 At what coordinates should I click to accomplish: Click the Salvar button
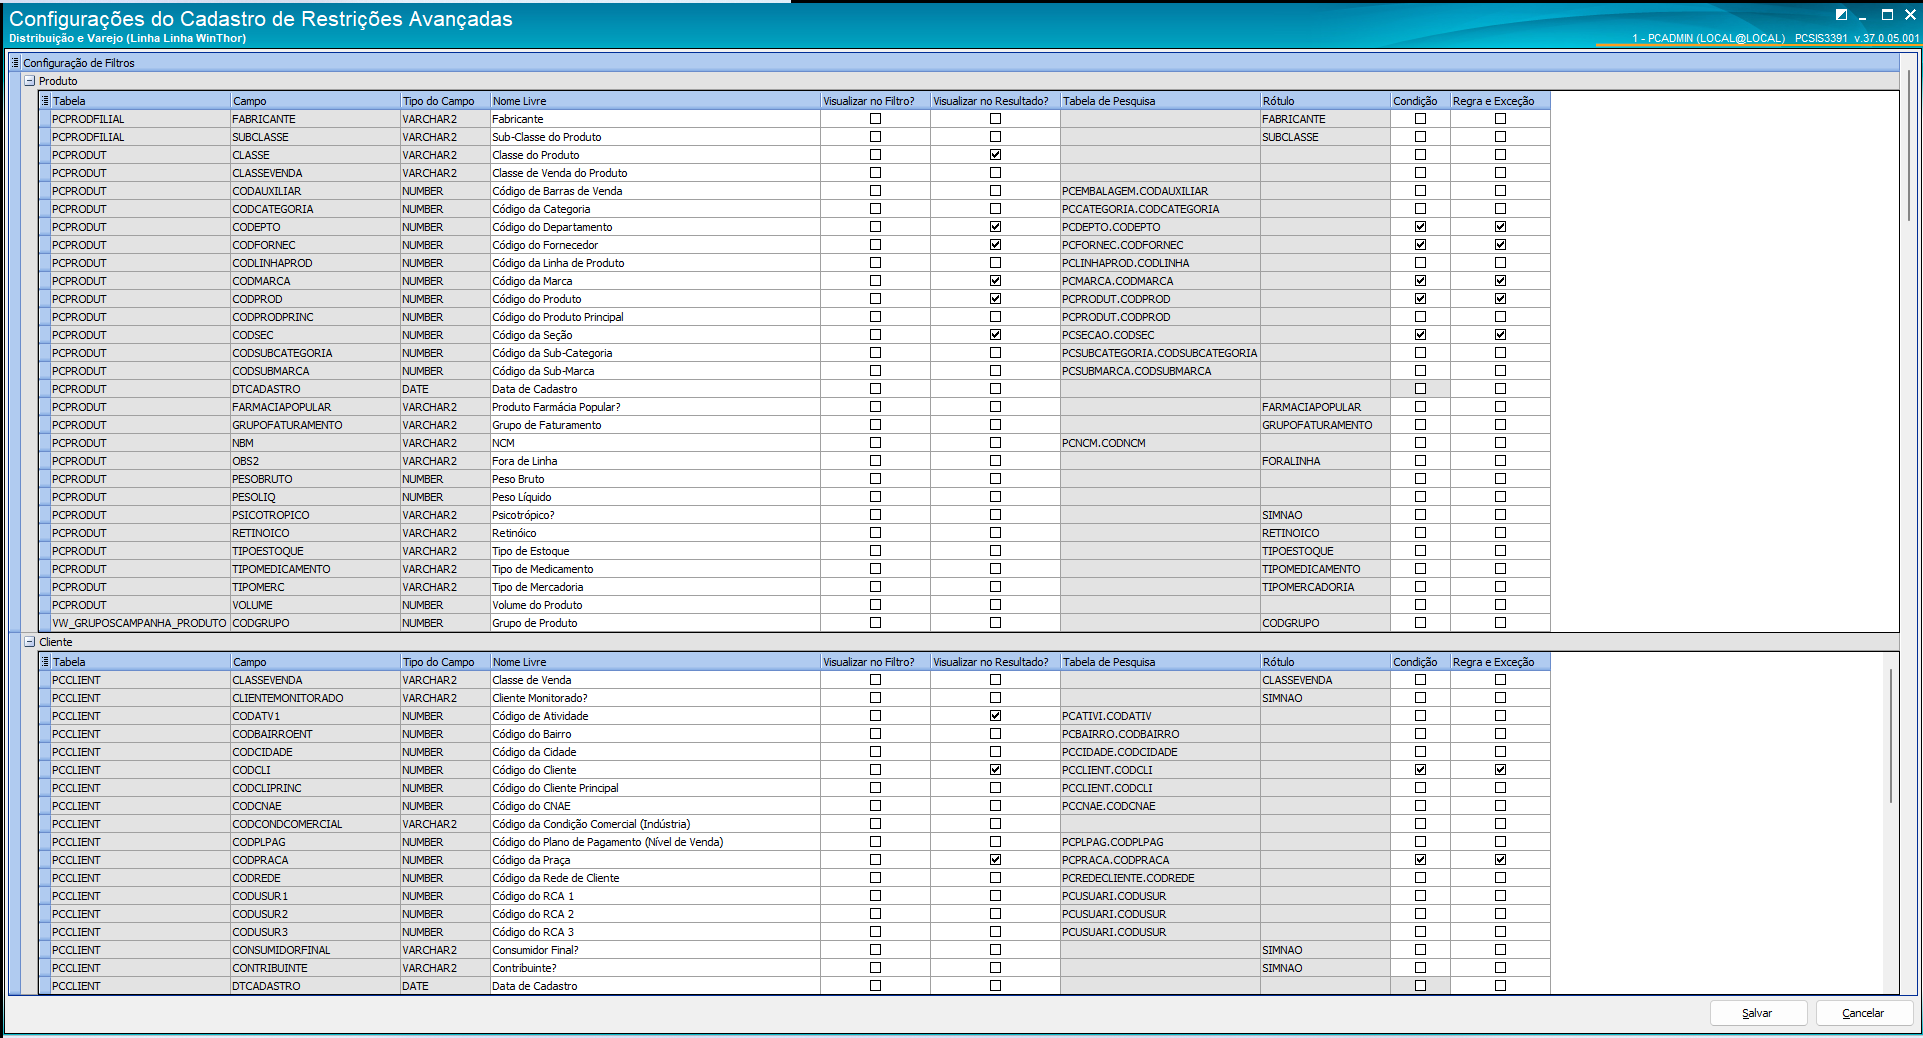coord(1758,1013)
